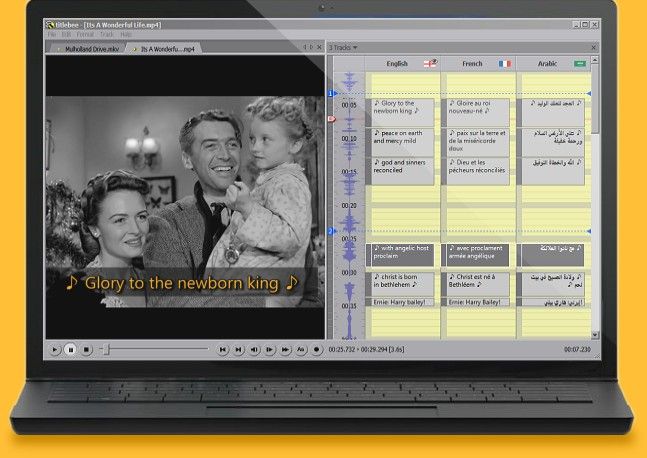Open the Track menu
647x458 pixels.
(x=106, y=34)
